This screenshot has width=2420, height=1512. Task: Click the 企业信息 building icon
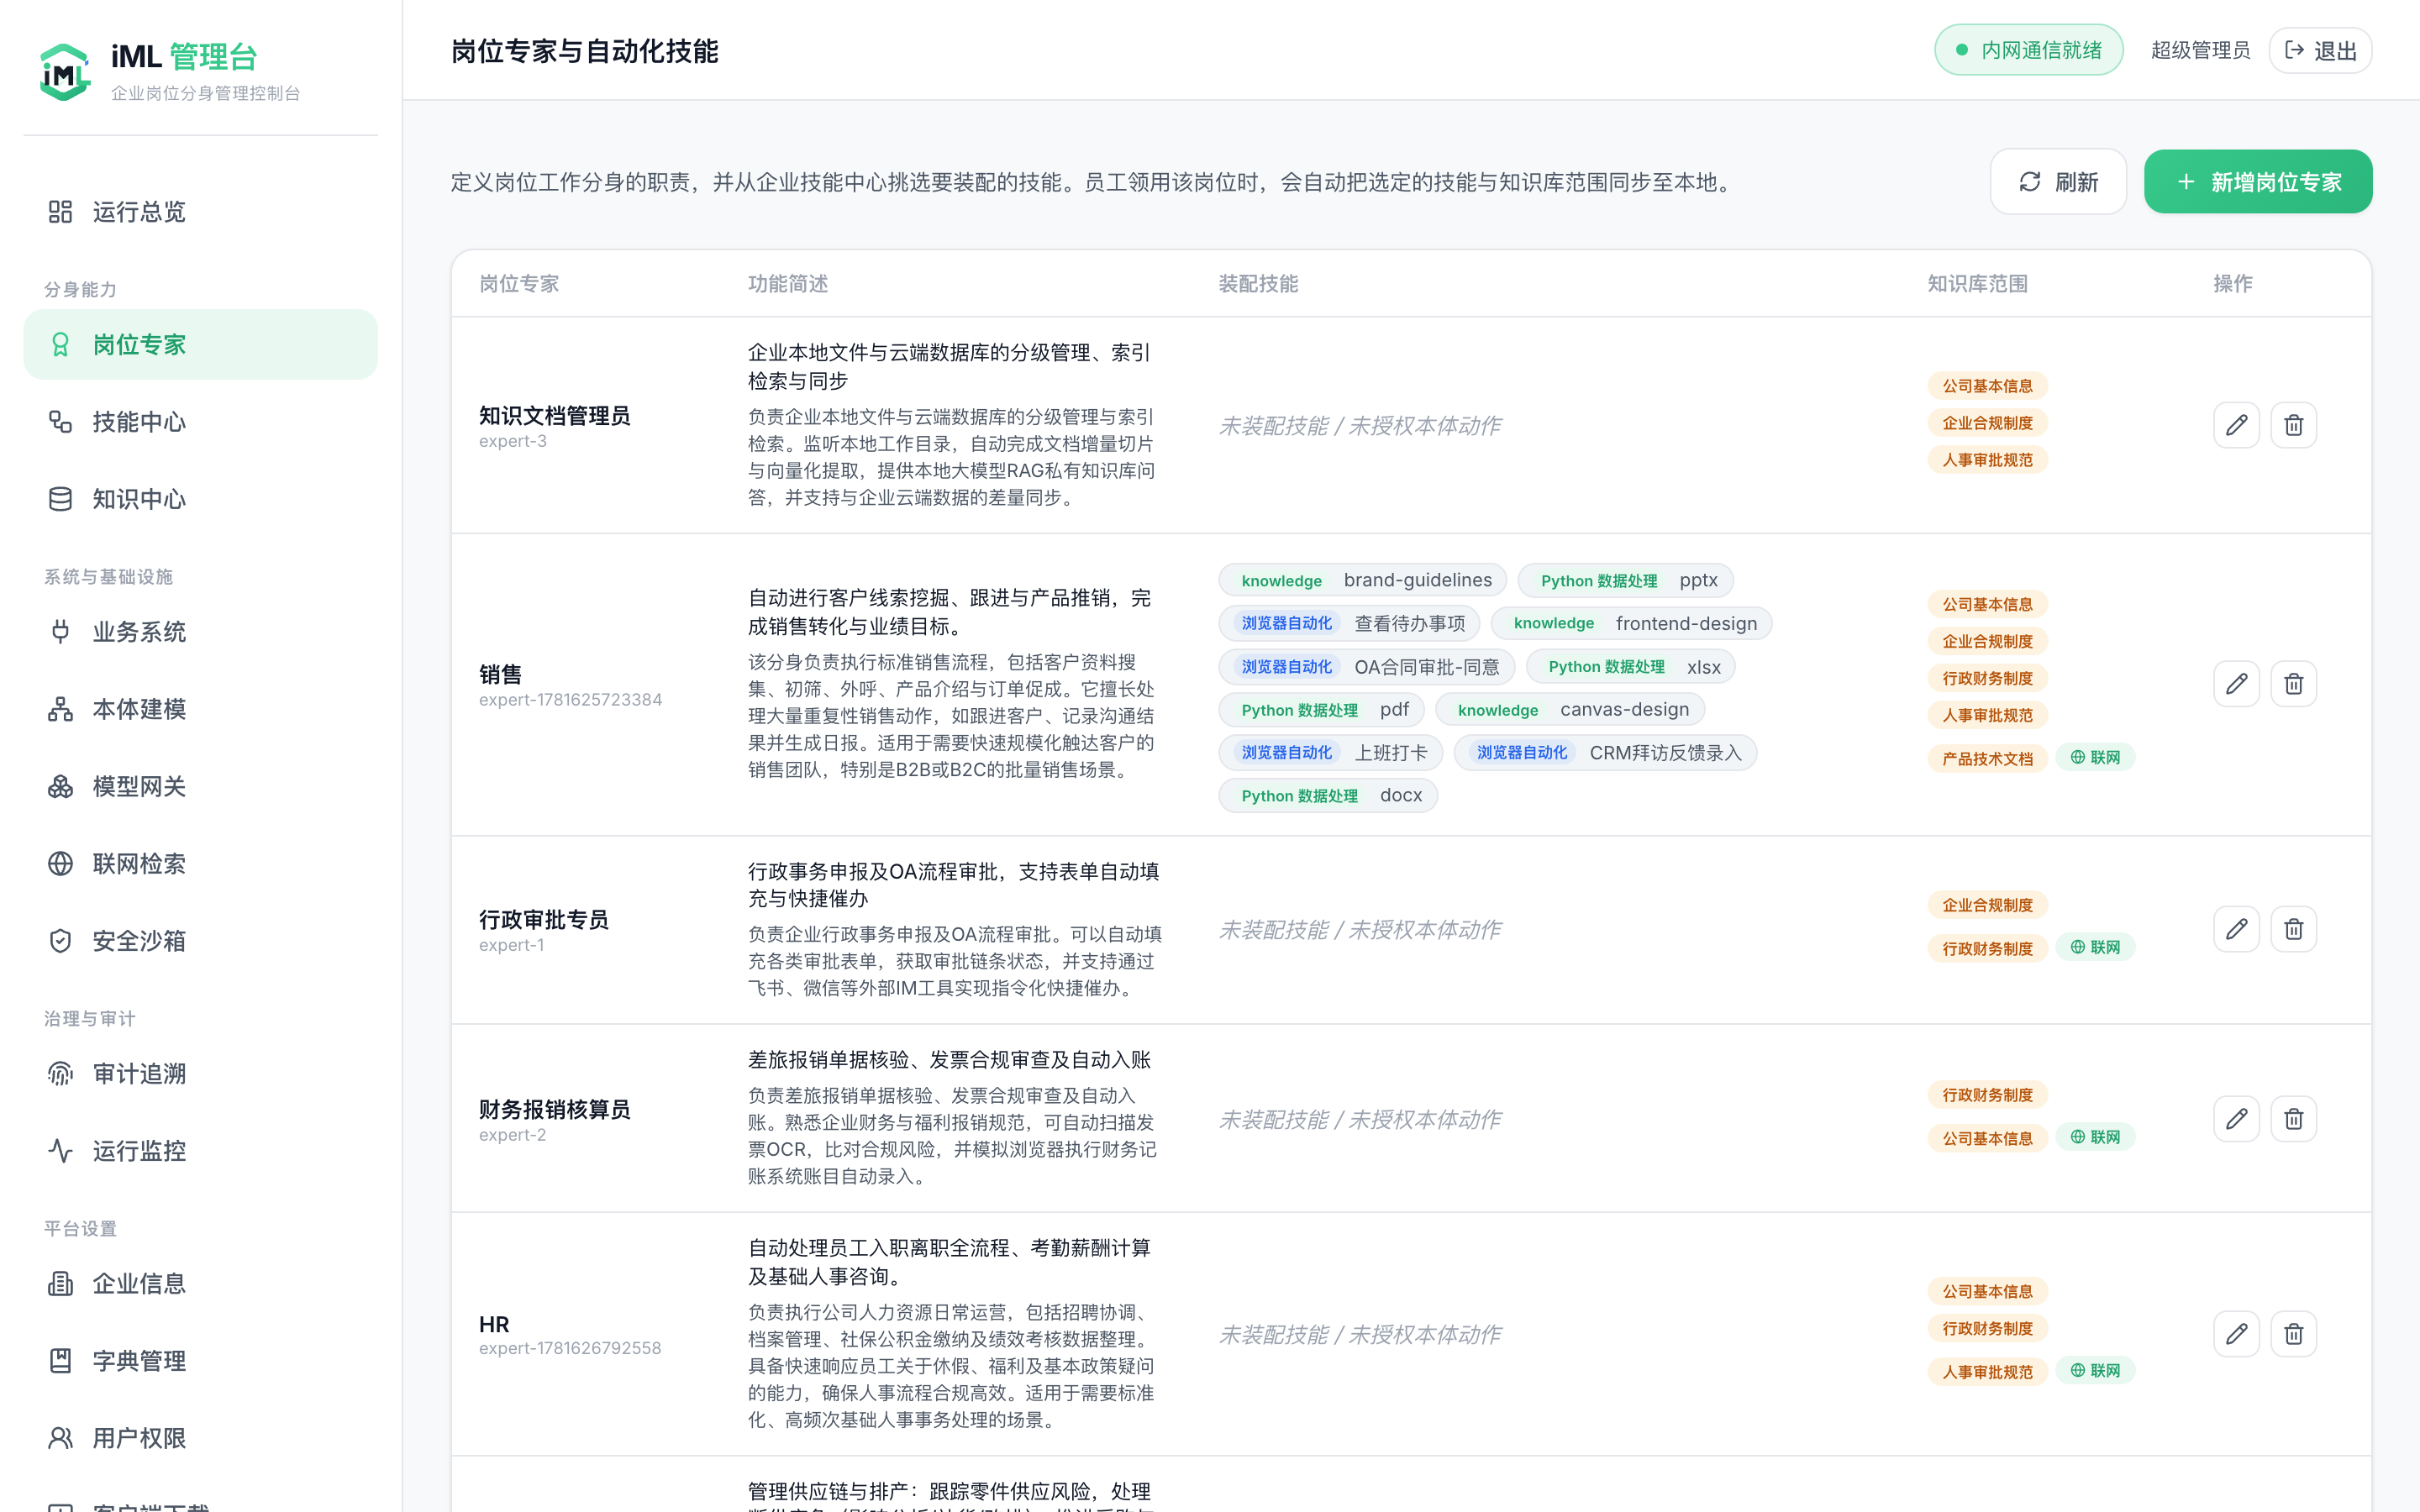click(60, 1284)
